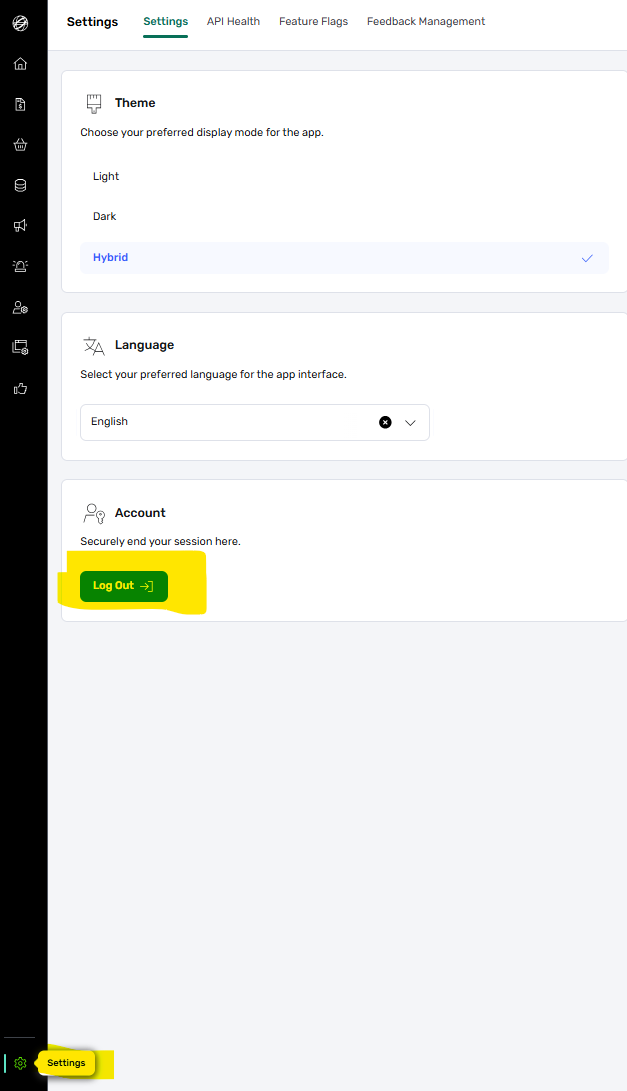Open the database icon in the sidebar
The width and height of the screenshot is (627, 1091).
(20, 185)
